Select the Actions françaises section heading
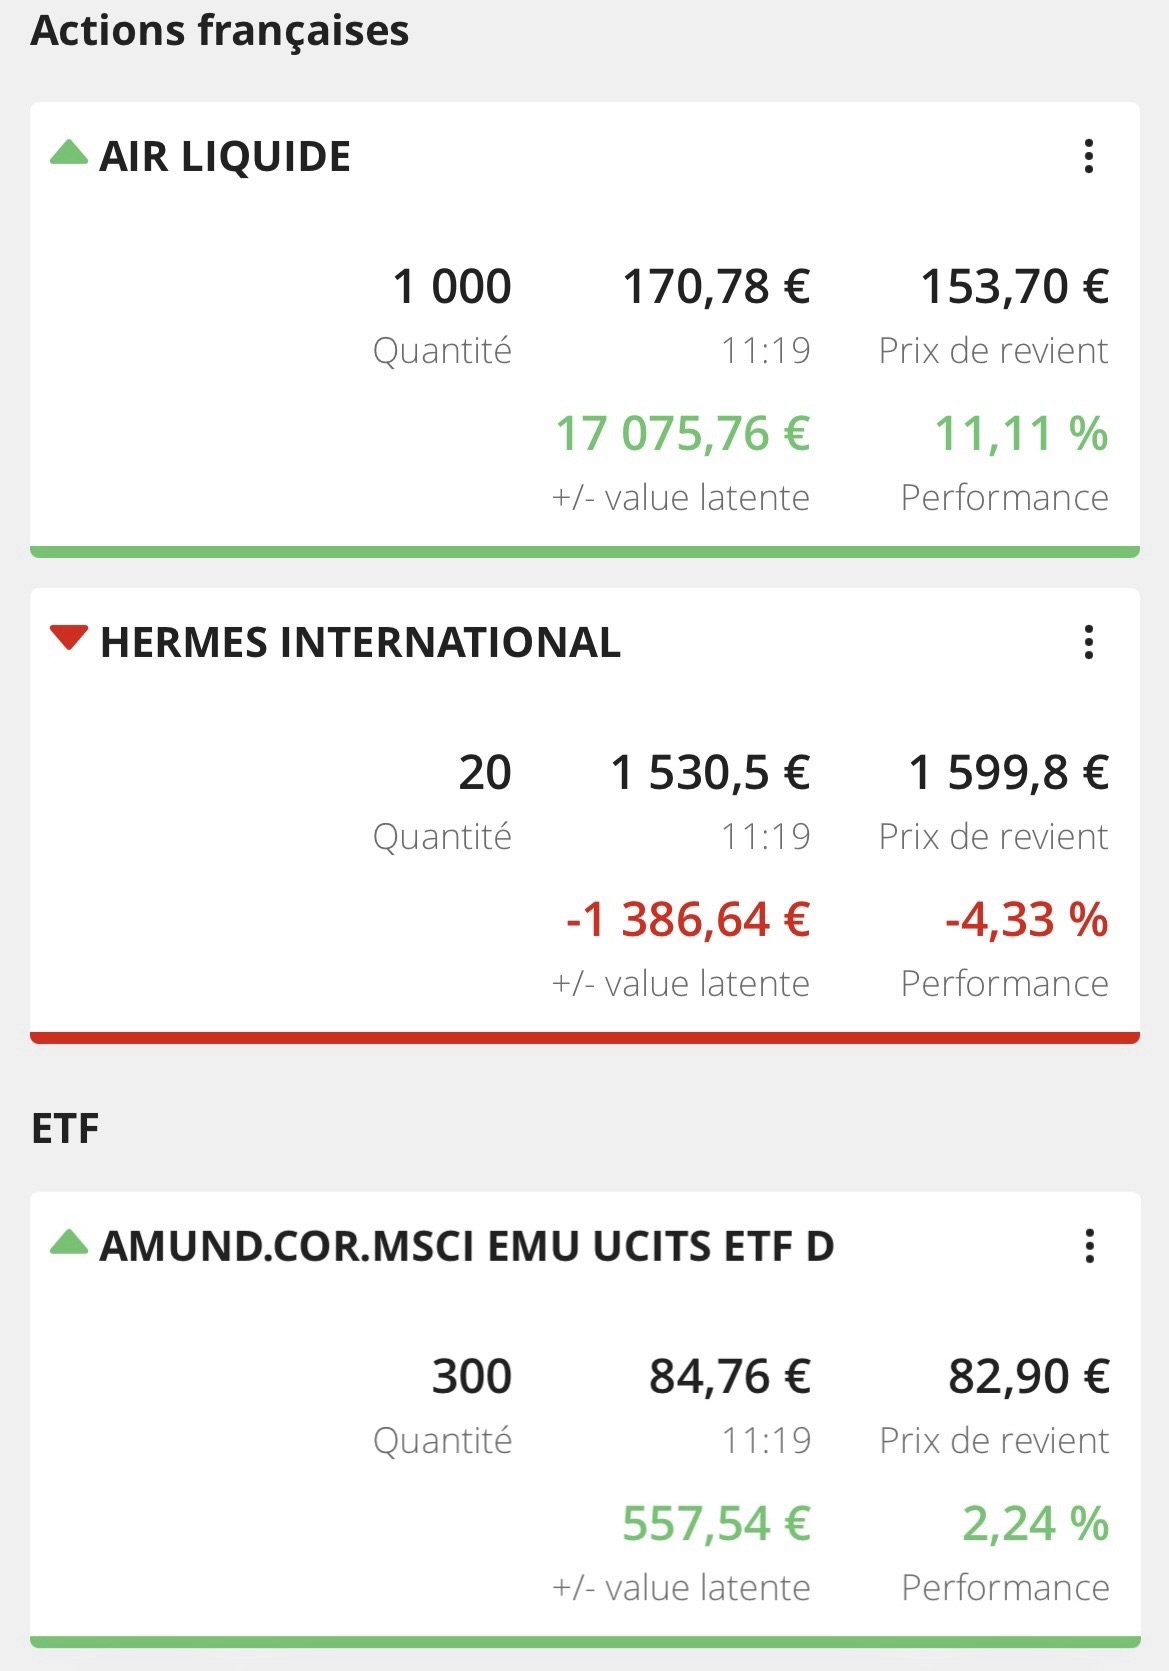 coord(220,31)
